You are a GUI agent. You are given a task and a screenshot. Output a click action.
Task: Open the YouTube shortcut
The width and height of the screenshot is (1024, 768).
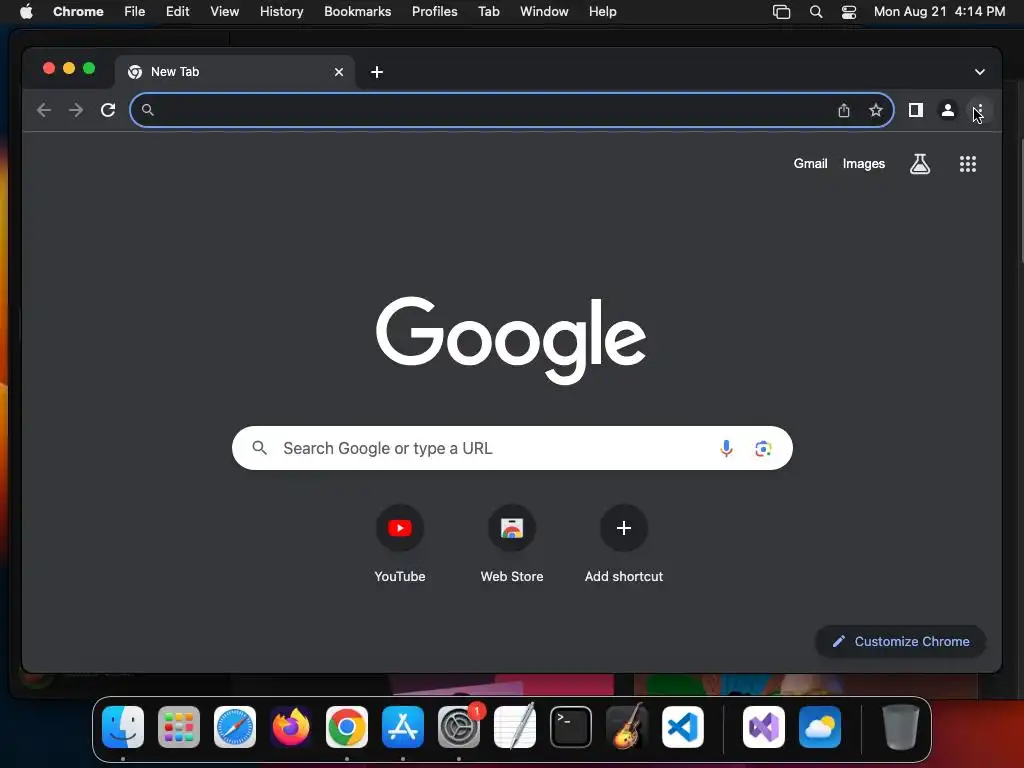pos(400,544)
